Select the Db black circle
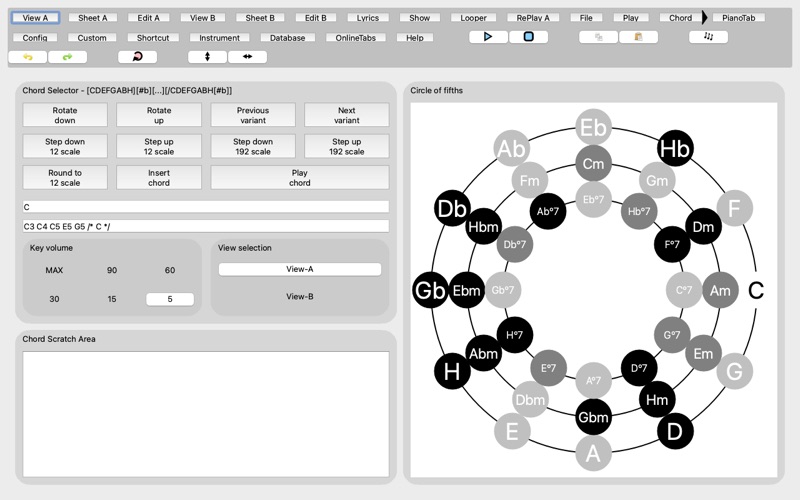The height and width of the screenshot is (500, 800). tap(452, 208)
